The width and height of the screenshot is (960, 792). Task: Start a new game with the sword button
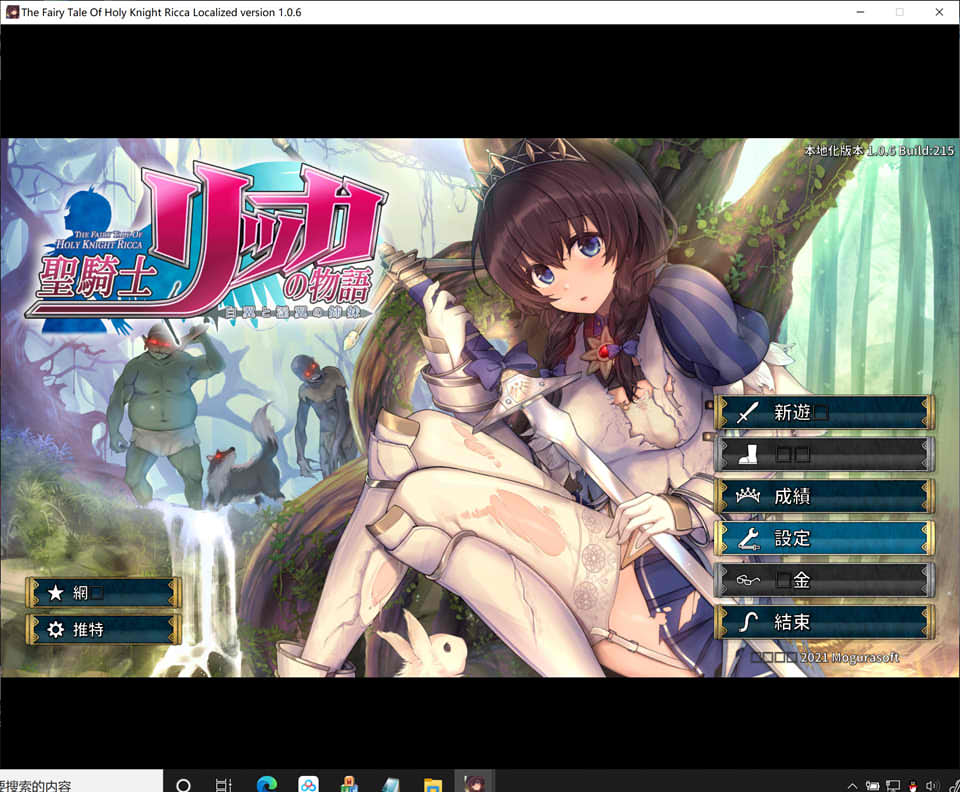click(x=824, y=413)
